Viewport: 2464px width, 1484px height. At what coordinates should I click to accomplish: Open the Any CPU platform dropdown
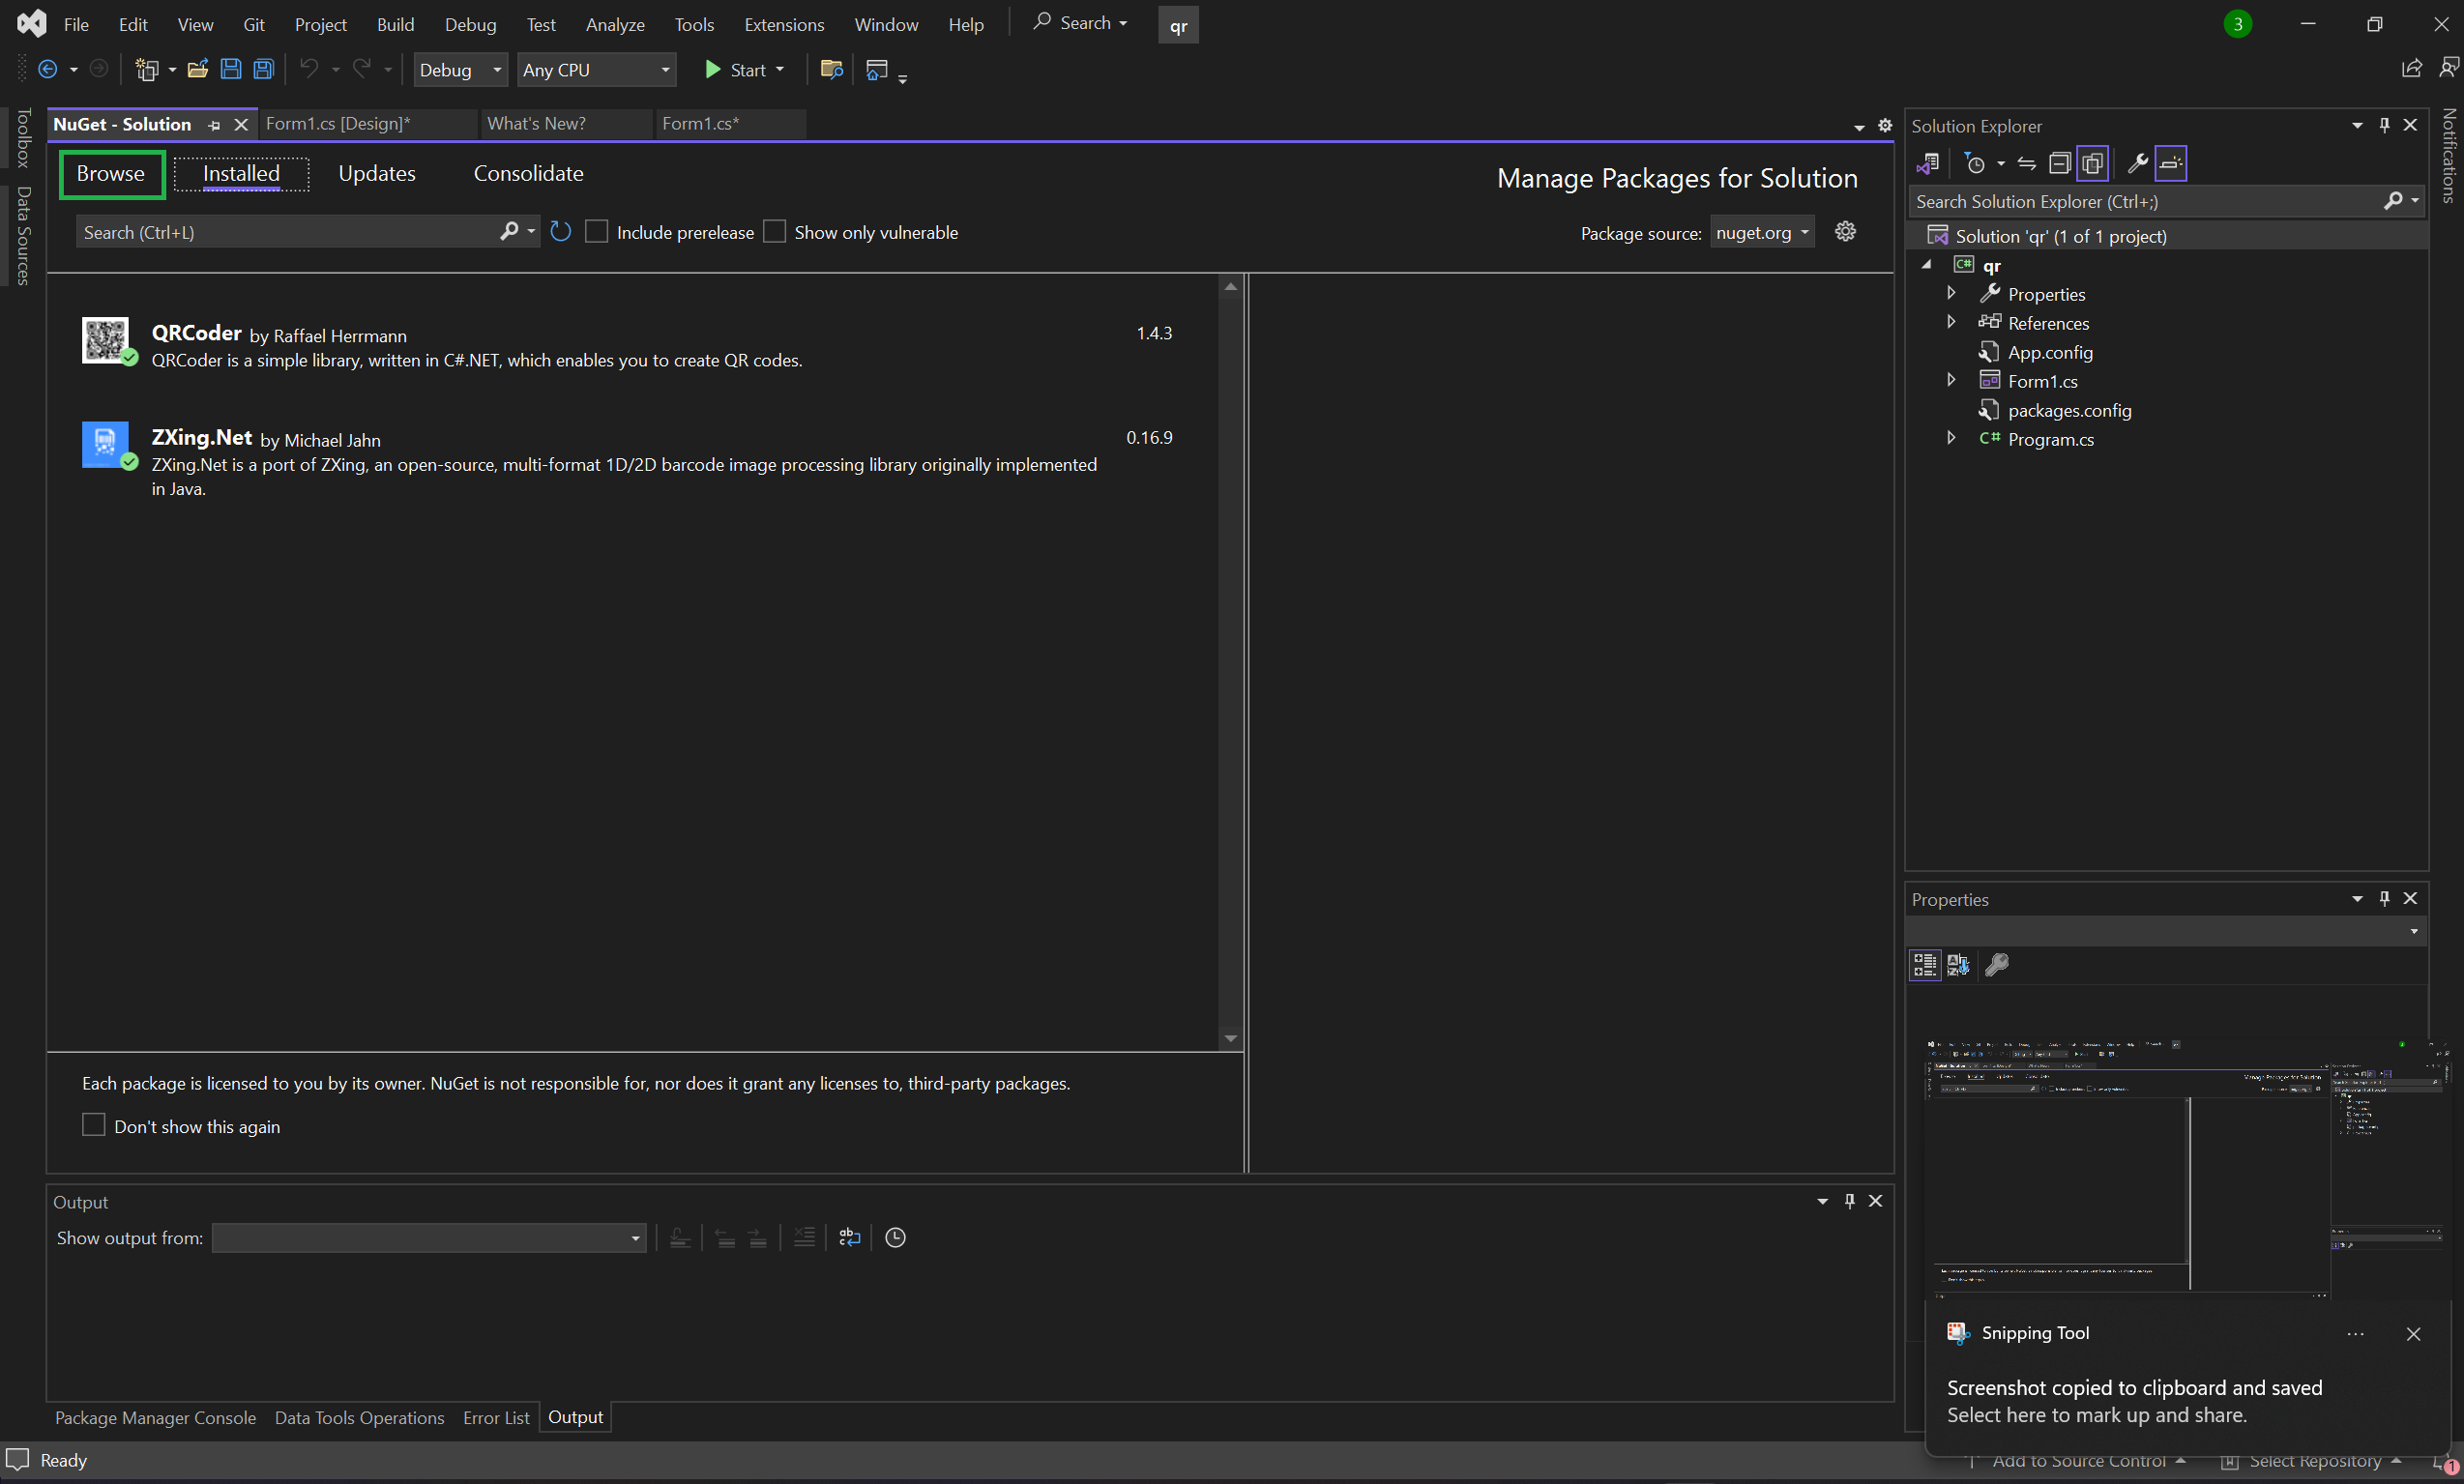coord(596,70)
